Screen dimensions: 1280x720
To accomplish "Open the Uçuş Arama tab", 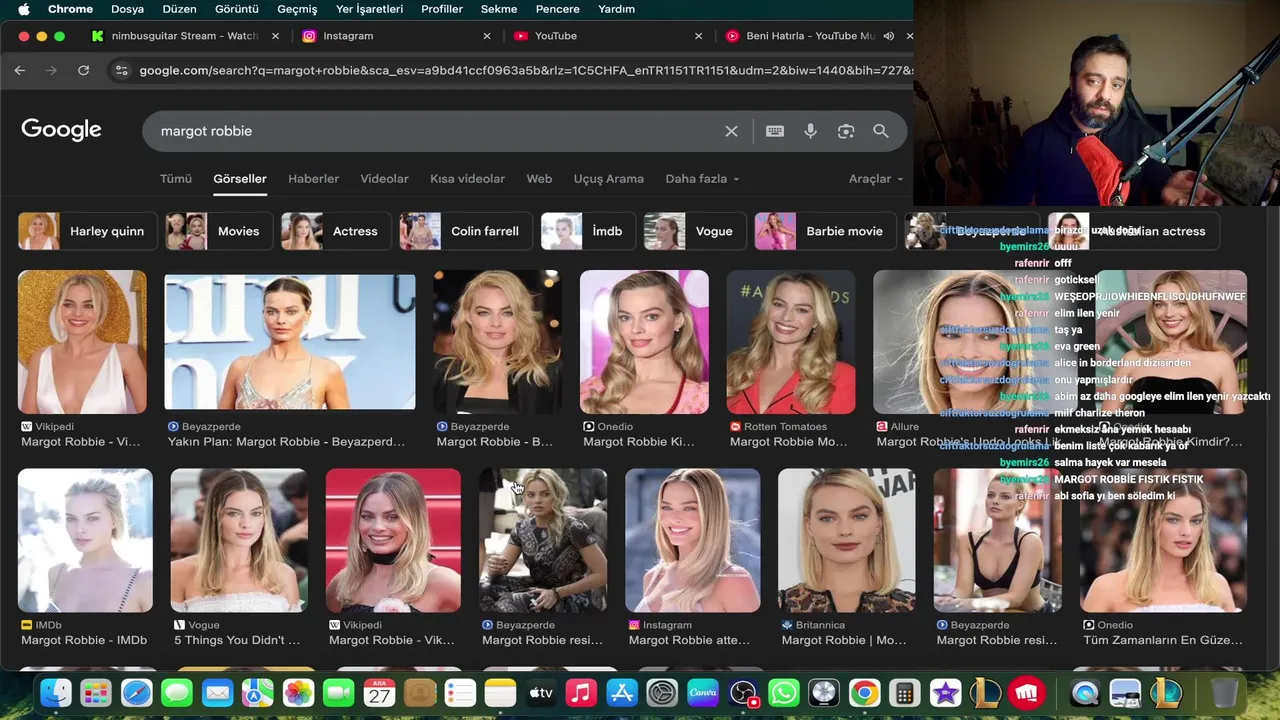I will point(608,179).
